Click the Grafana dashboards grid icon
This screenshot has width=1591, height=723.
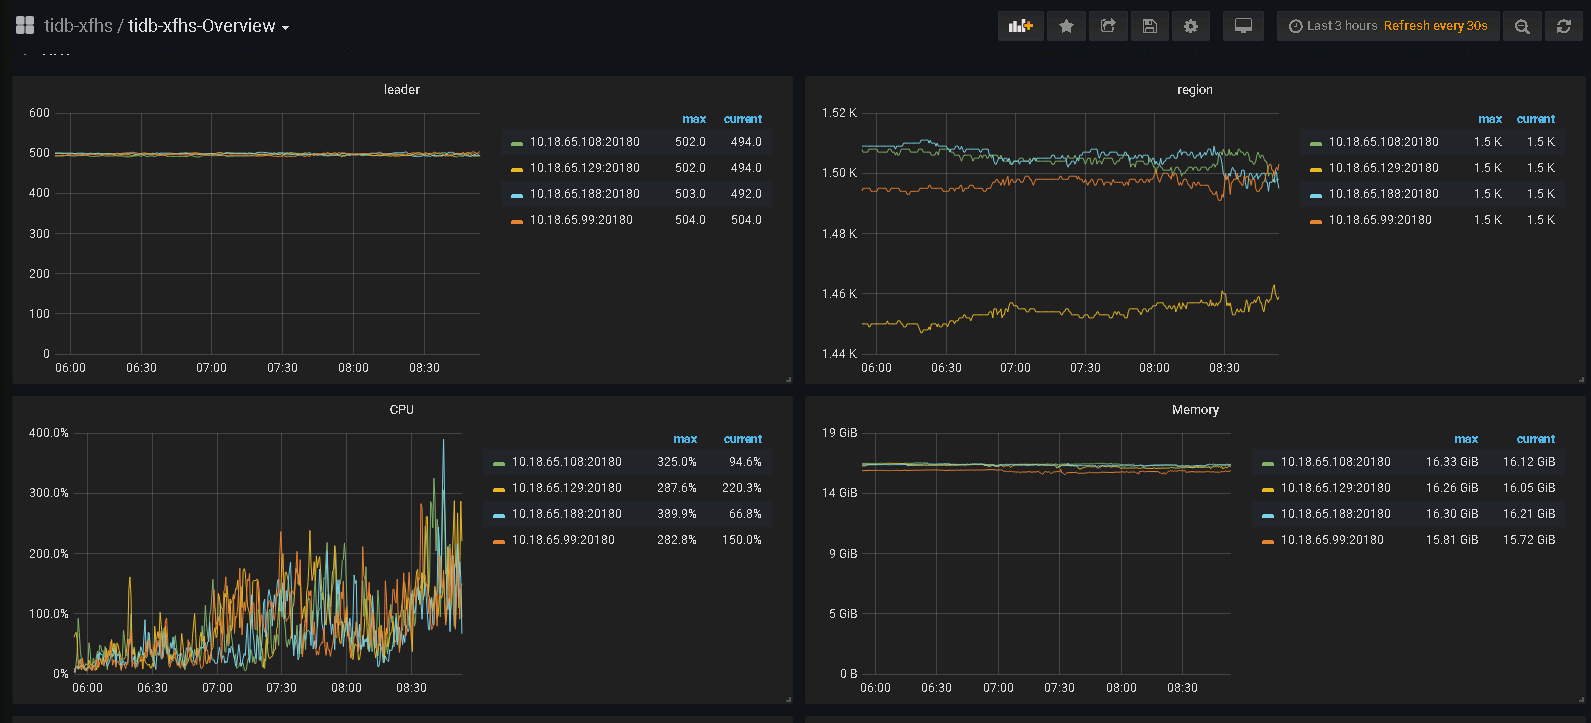25,26
